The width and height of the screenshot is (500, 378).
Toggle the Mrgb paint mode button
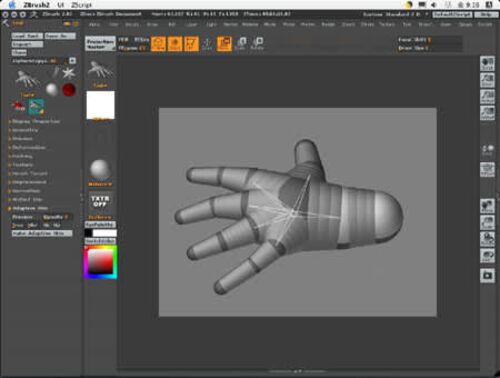click(x=123, y=40)
